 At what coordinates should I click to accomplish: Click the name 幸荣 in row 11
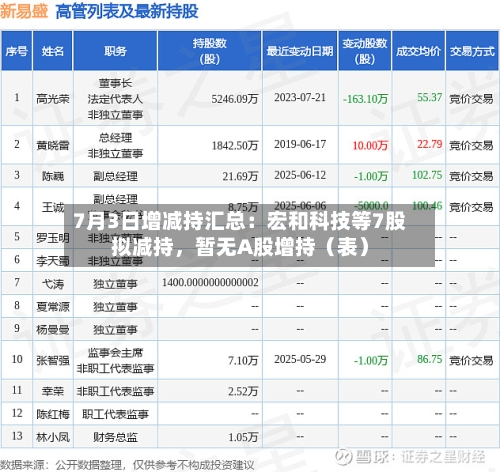(x=53, y=391)
